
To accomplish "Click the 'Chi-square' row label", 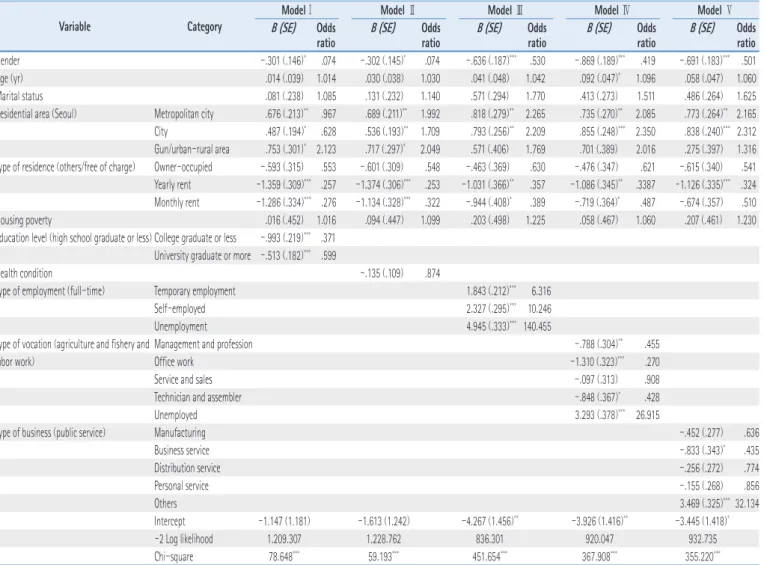I will (173, 557).
